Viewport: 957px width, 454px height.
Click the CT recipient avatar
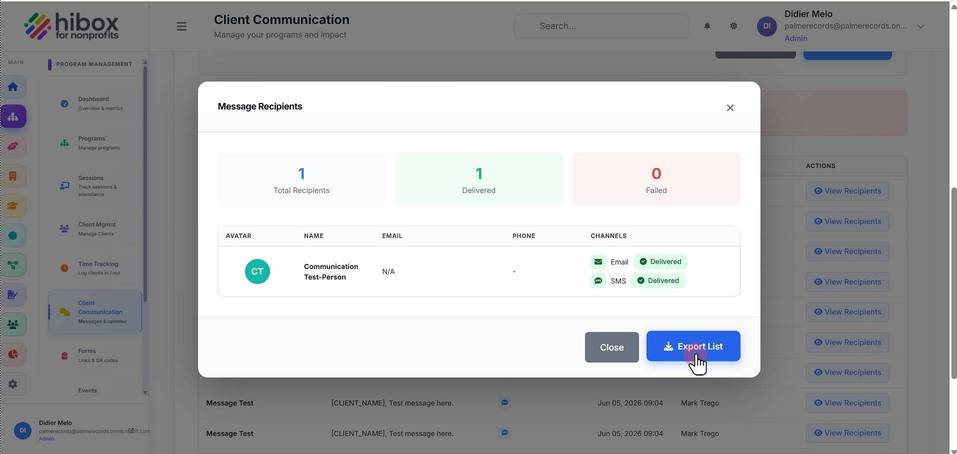coord(257,272)
